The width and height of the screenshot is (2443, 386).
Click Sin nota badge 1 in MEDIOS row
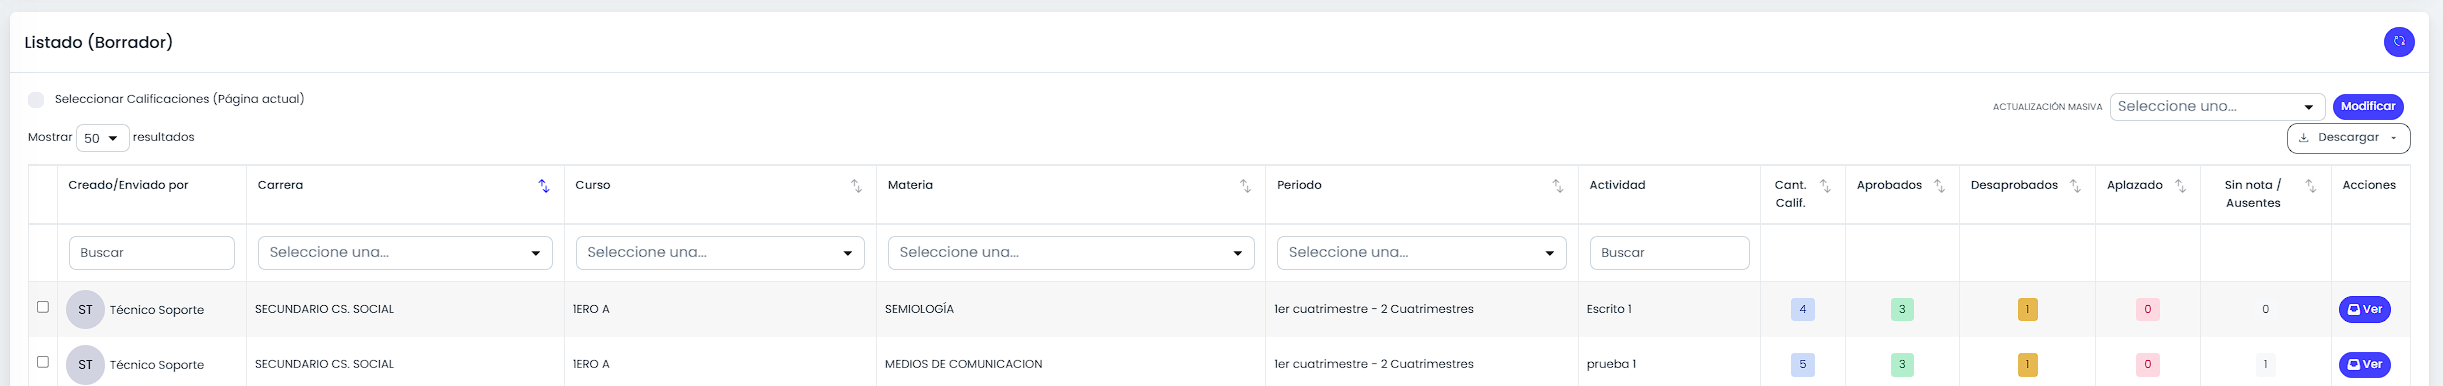[x=2265, y=365]
